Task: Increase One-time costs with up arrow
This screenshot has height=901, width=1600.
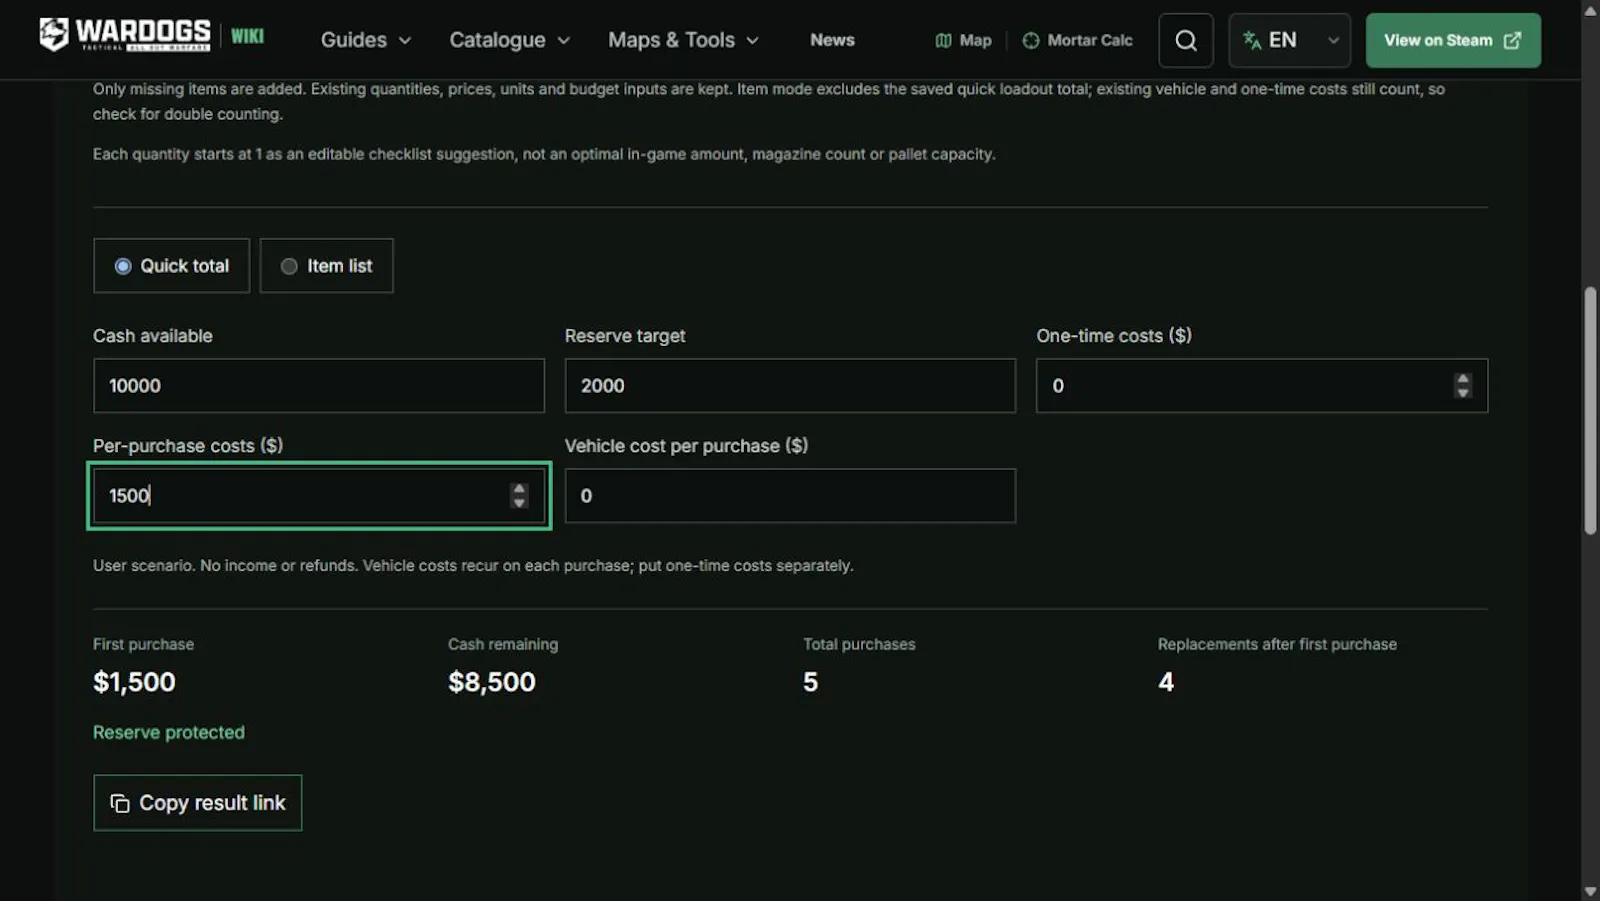Action: pos(1463,379)
